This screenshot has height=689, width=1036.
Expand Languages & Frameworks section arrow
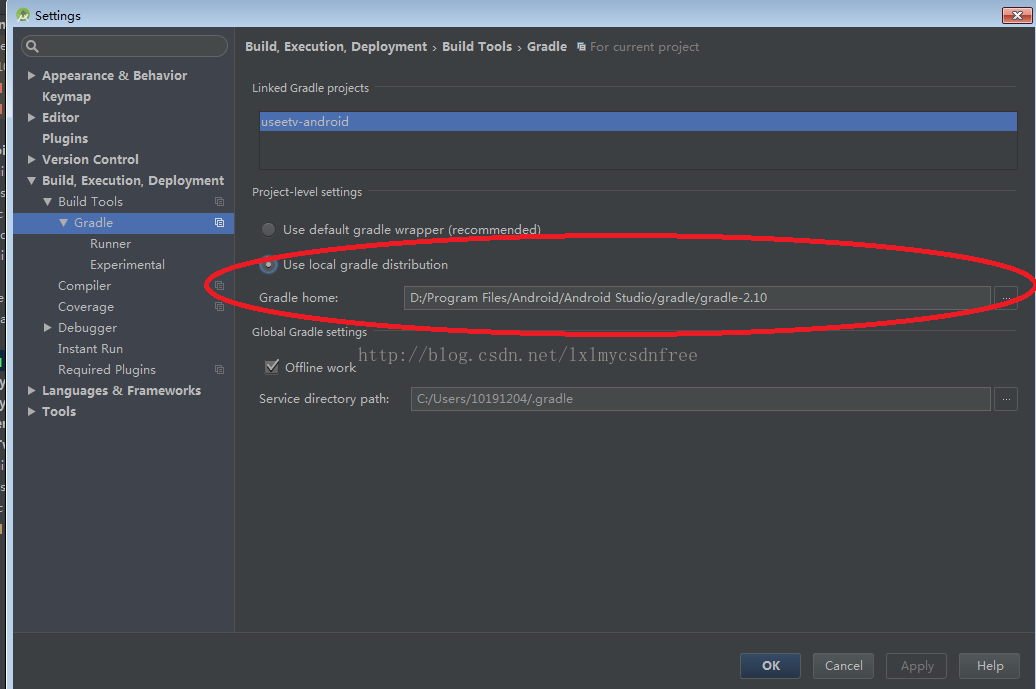tap(31, 390)
